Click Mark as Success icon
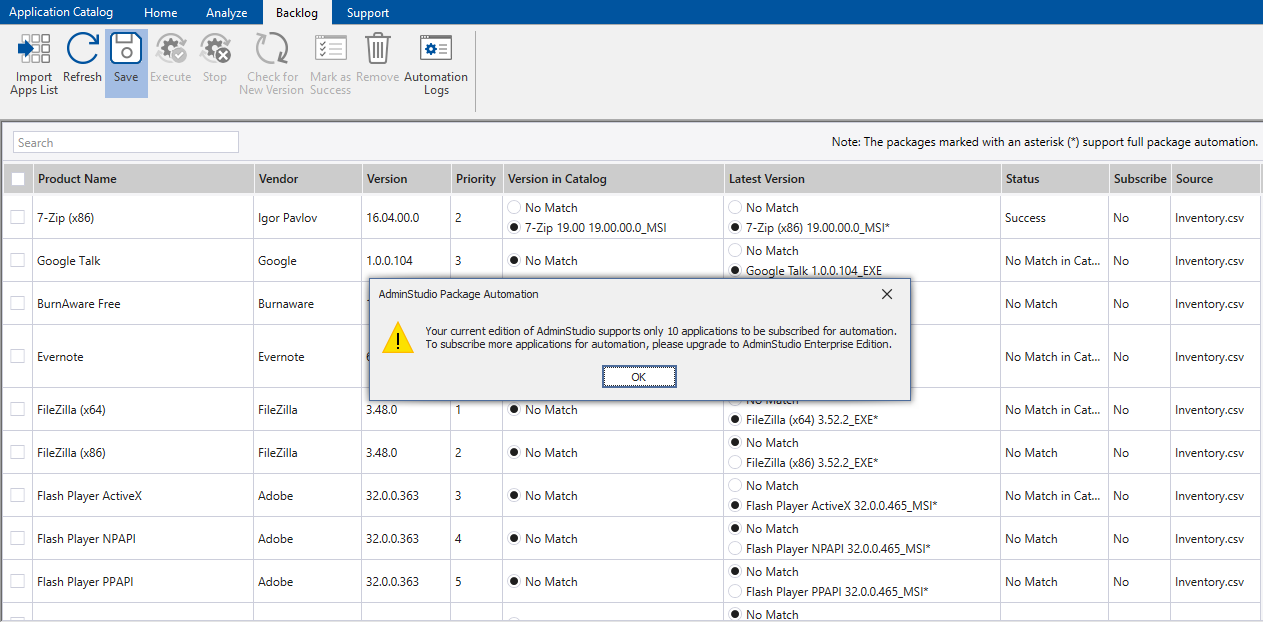The height and width of the screenshot is (623, 1263). pyautogui.click(x=330, y=49)
